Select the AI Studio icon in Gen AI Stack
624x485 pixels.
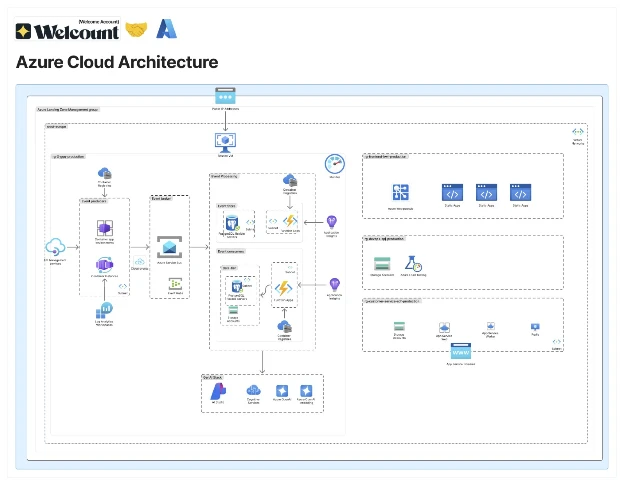pyautogui.click(x=218, y=392)
